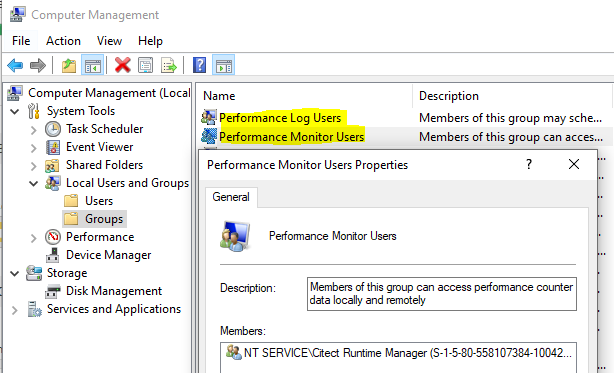
Task: Click the Task Scheduler clock icon
Action: tap(53, 129)
